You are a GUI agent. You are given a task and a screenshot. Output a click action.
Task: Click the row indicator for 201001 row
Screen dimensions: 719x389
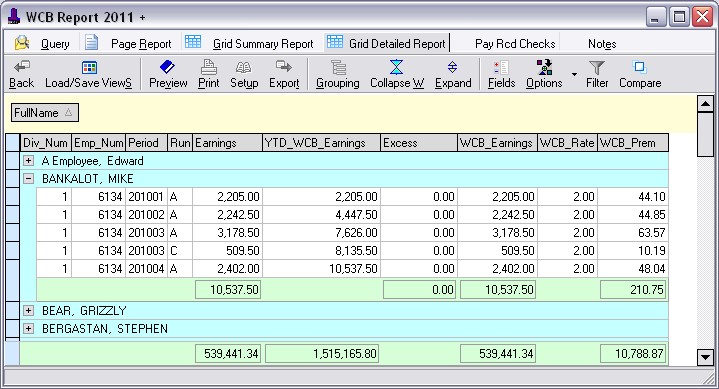13,197
